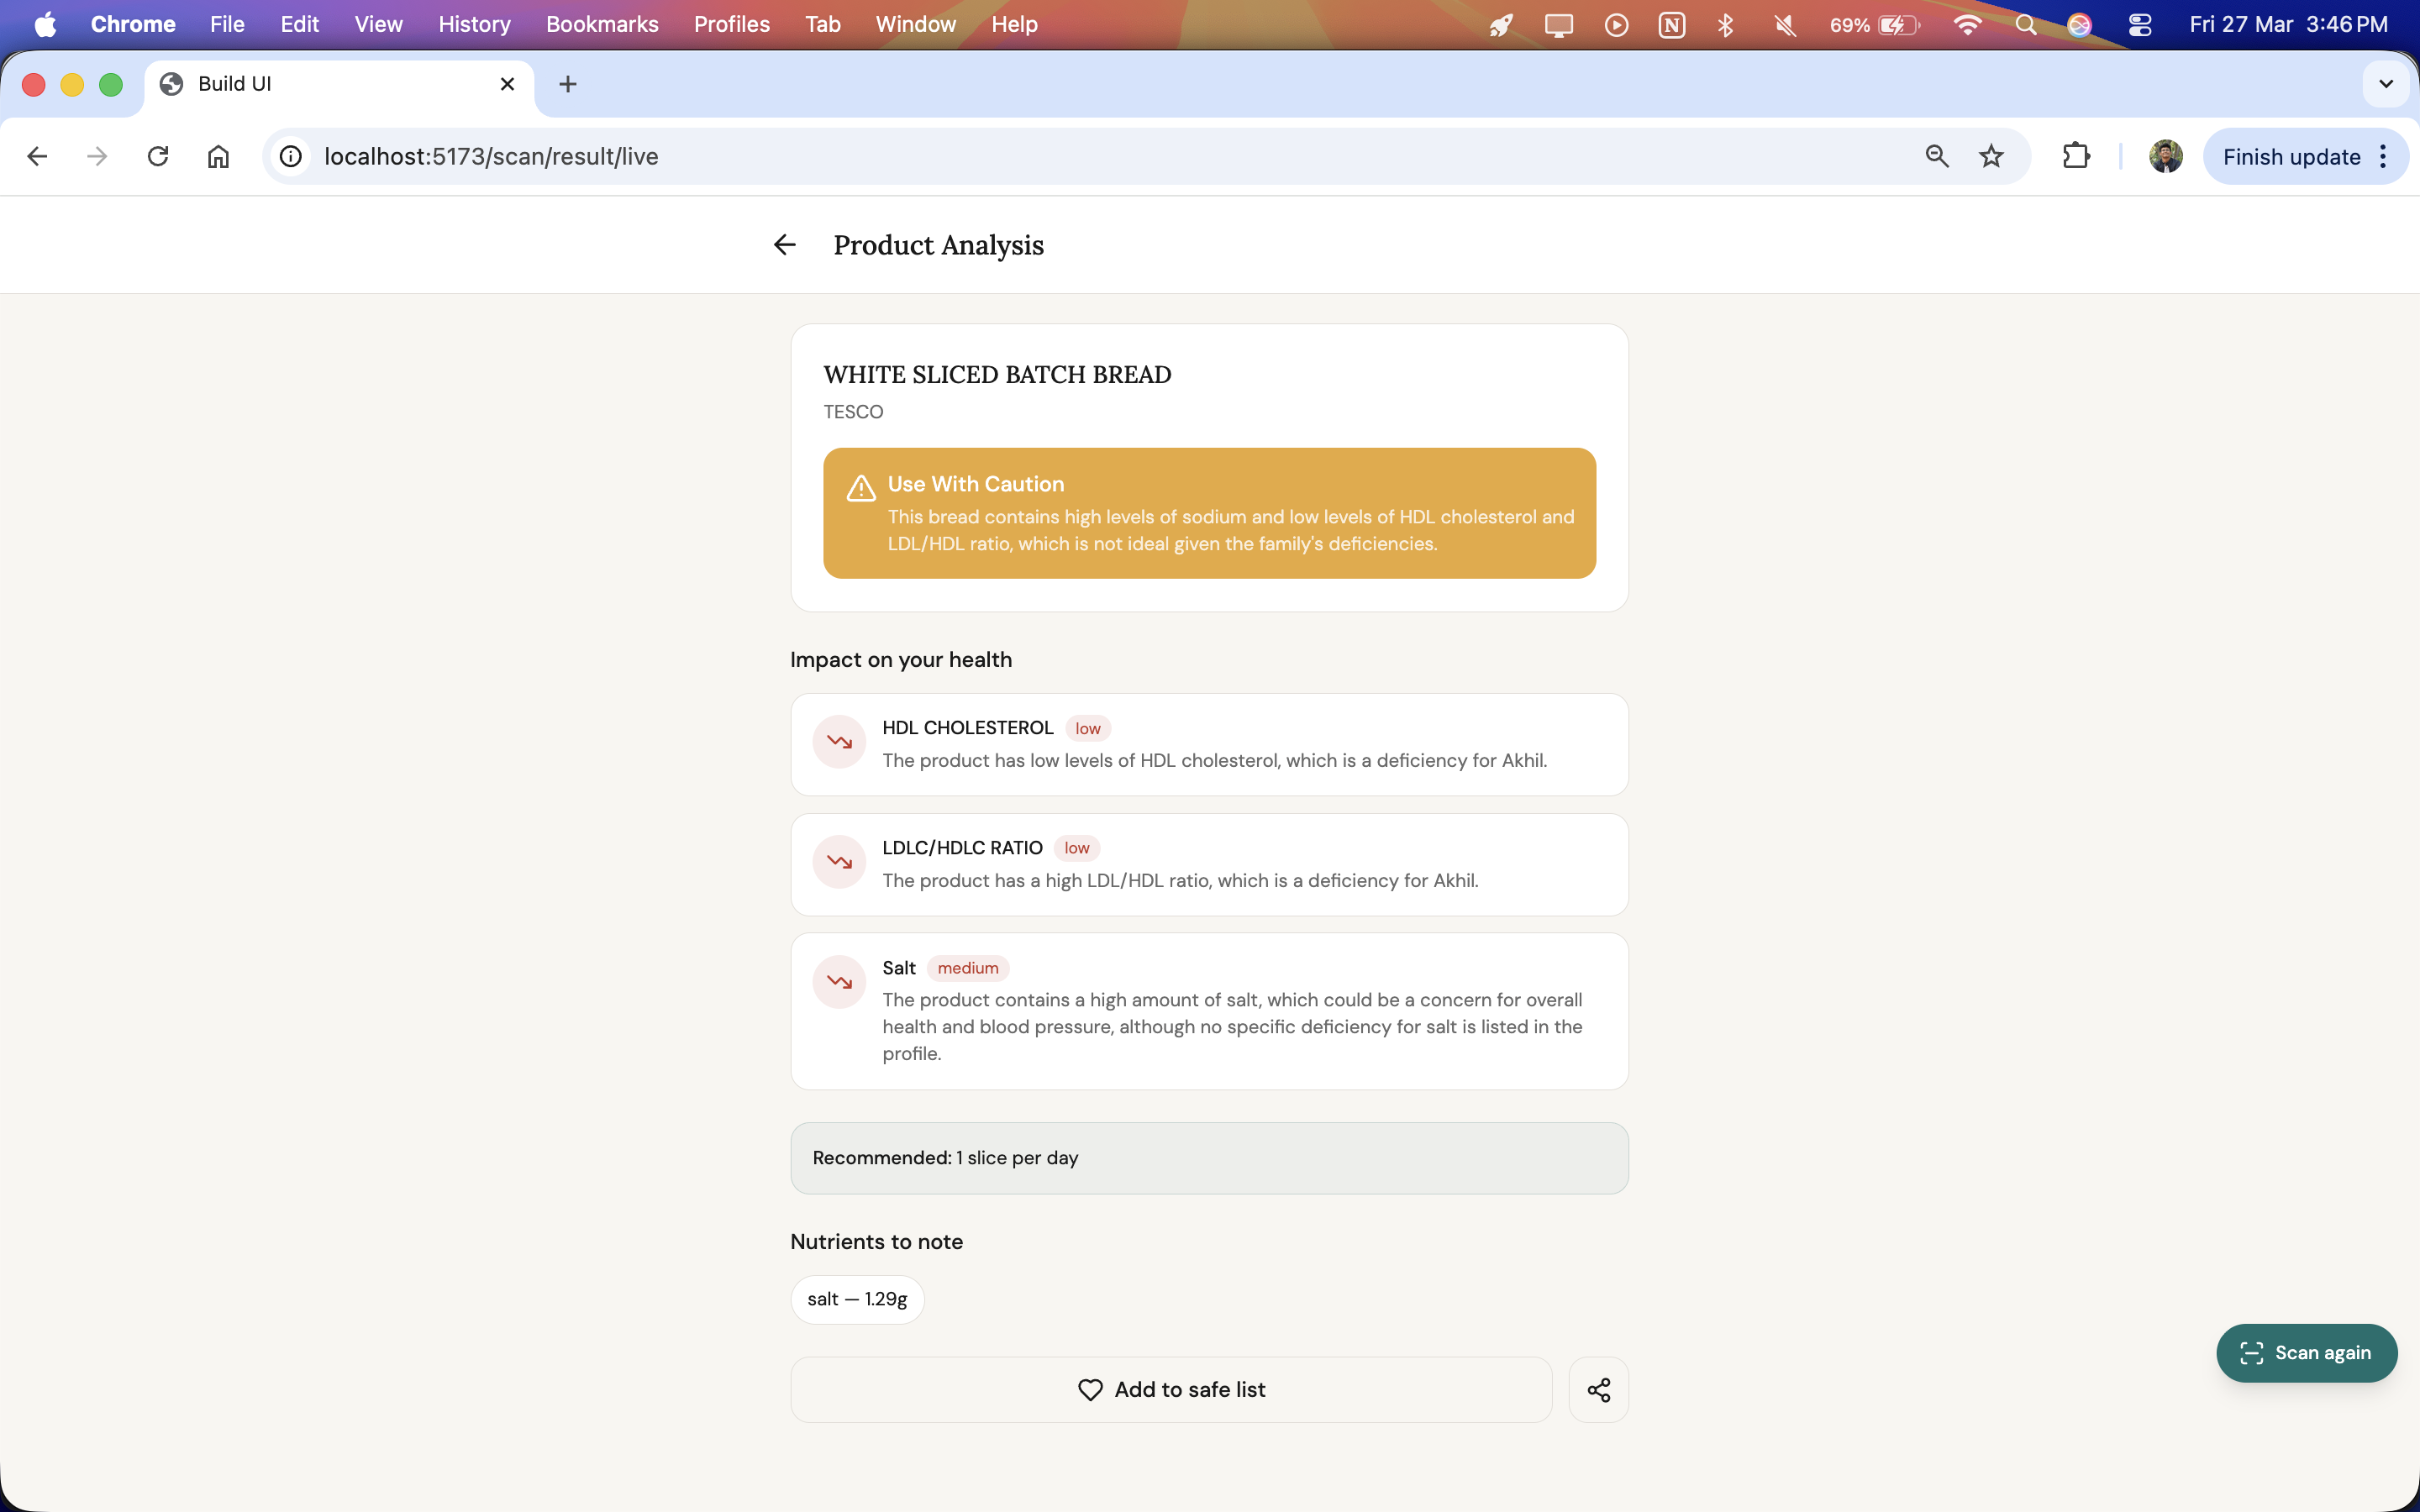This screenshot has height=1512, width=2420.
Task: Expand the tab search chevron
Action: pos(2386,84)
